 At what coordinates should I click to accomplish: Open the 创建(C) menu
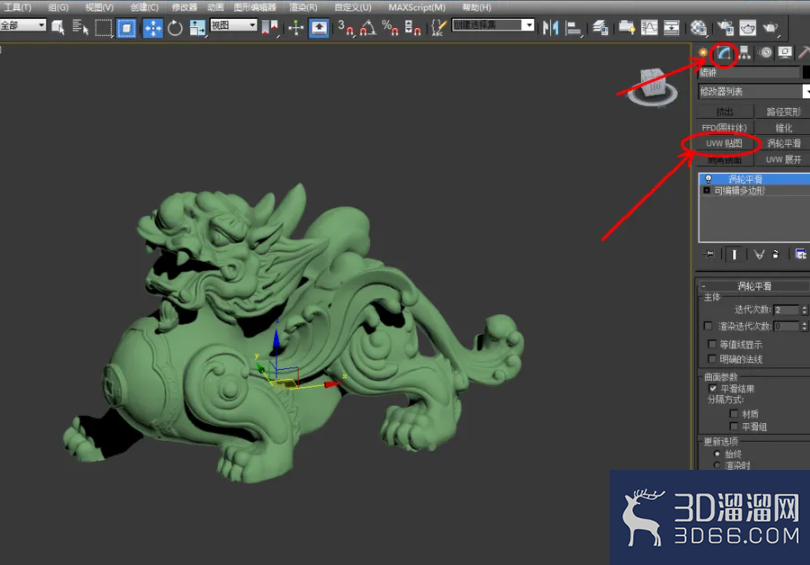tap(144, 7)
